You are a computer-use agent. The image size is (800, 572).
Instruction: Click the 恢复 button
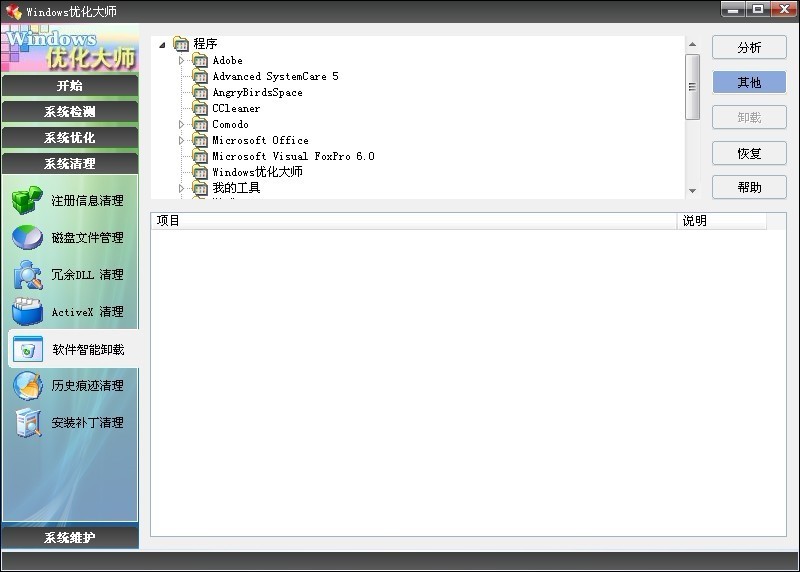749,153
